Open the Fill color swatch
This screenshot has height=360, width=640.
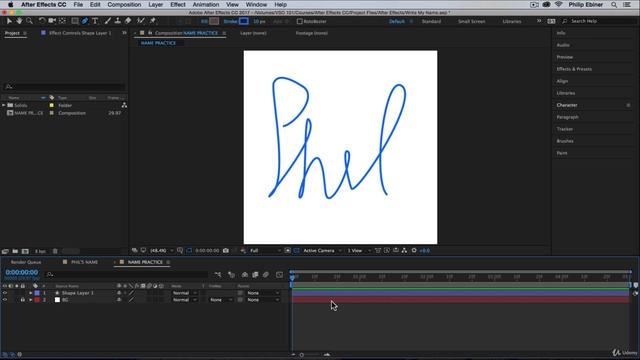tap(214, 21)
